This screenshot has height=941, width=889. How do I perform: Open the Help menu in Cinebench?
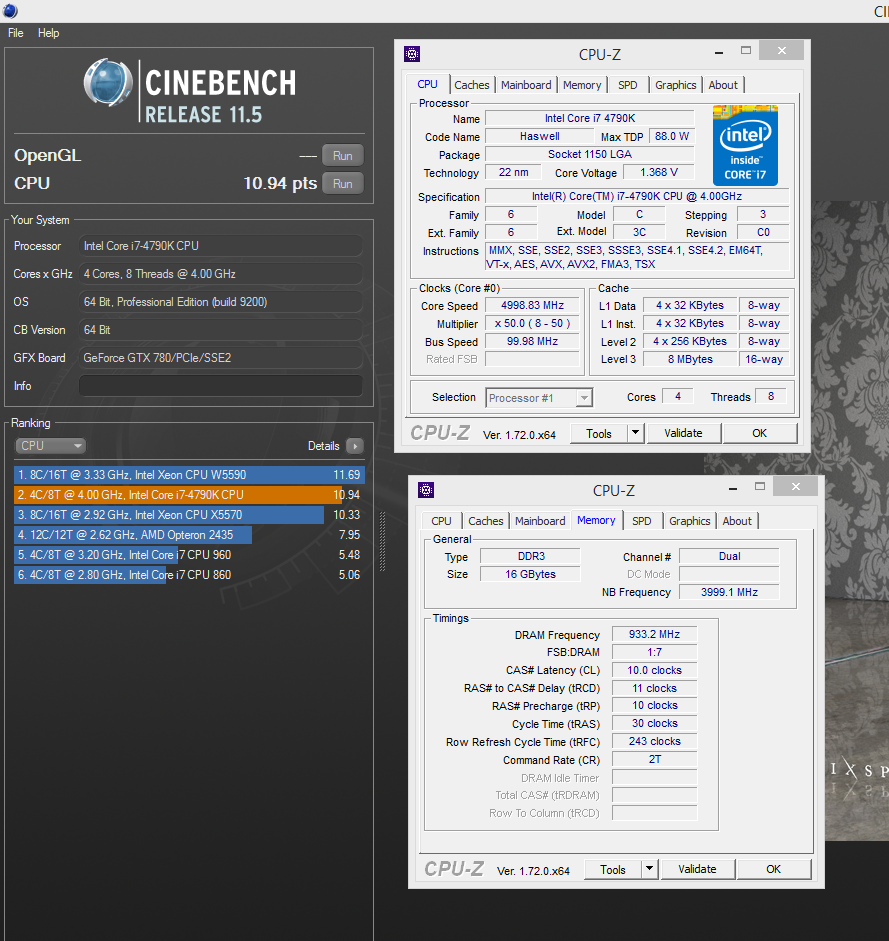coord(49,33)
